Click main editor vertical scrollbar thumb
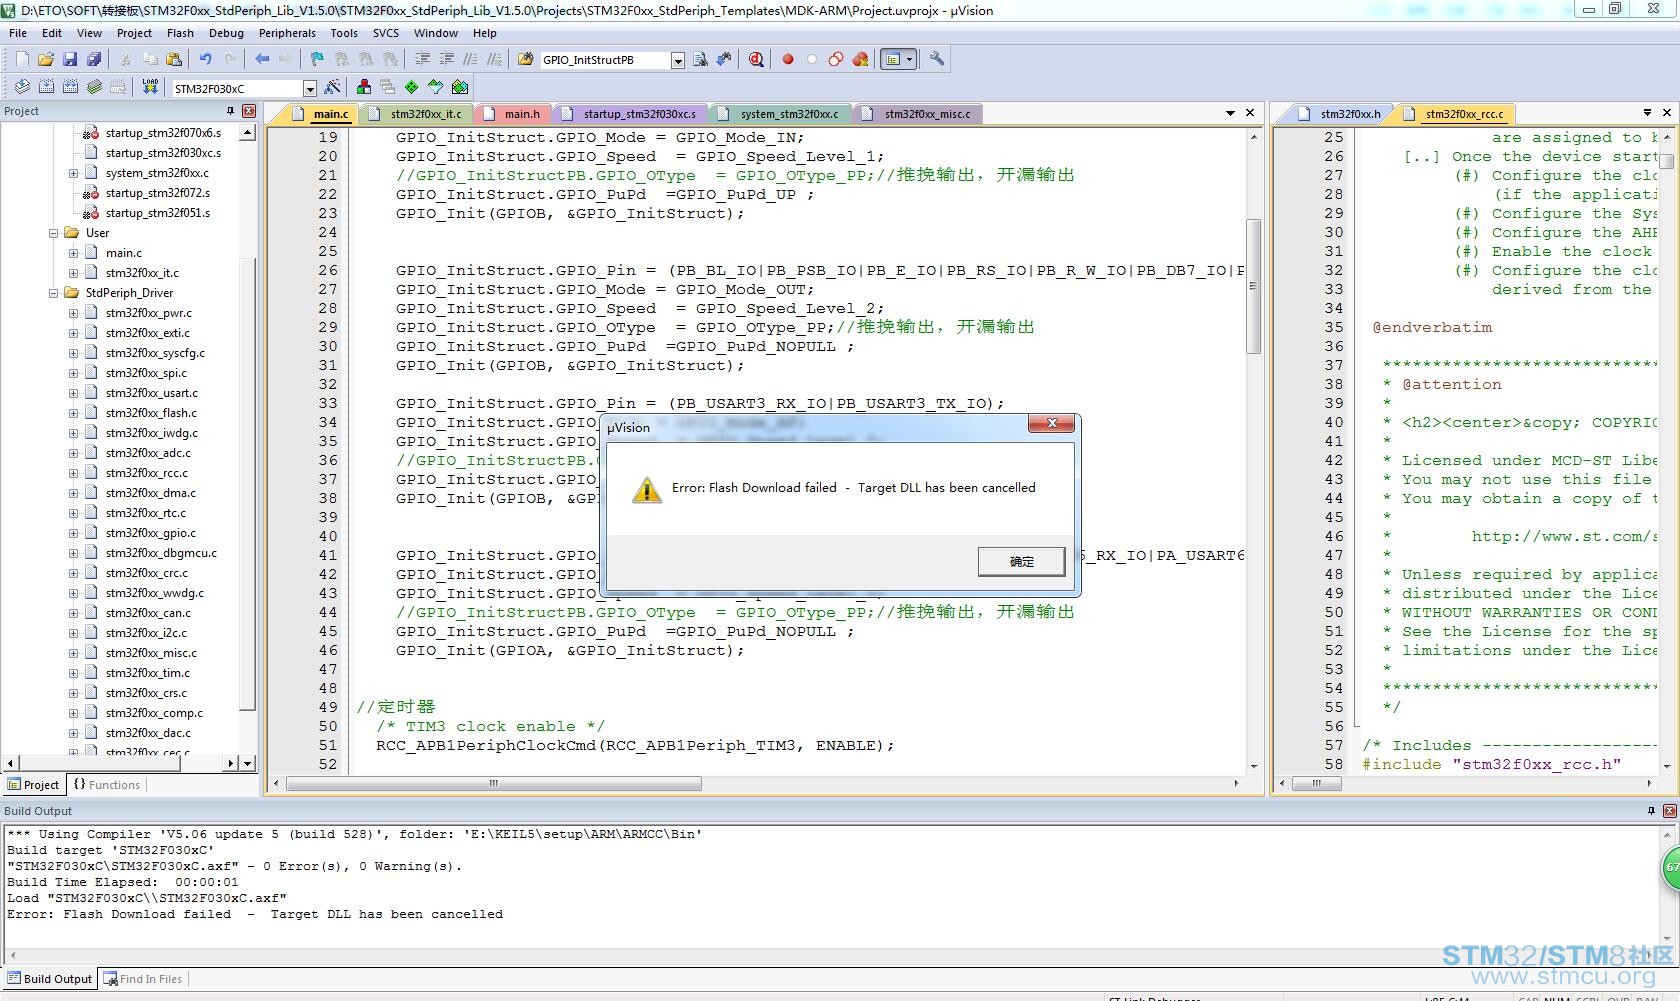This screenshot has height=1001, width=1680. click(1253, 285)
